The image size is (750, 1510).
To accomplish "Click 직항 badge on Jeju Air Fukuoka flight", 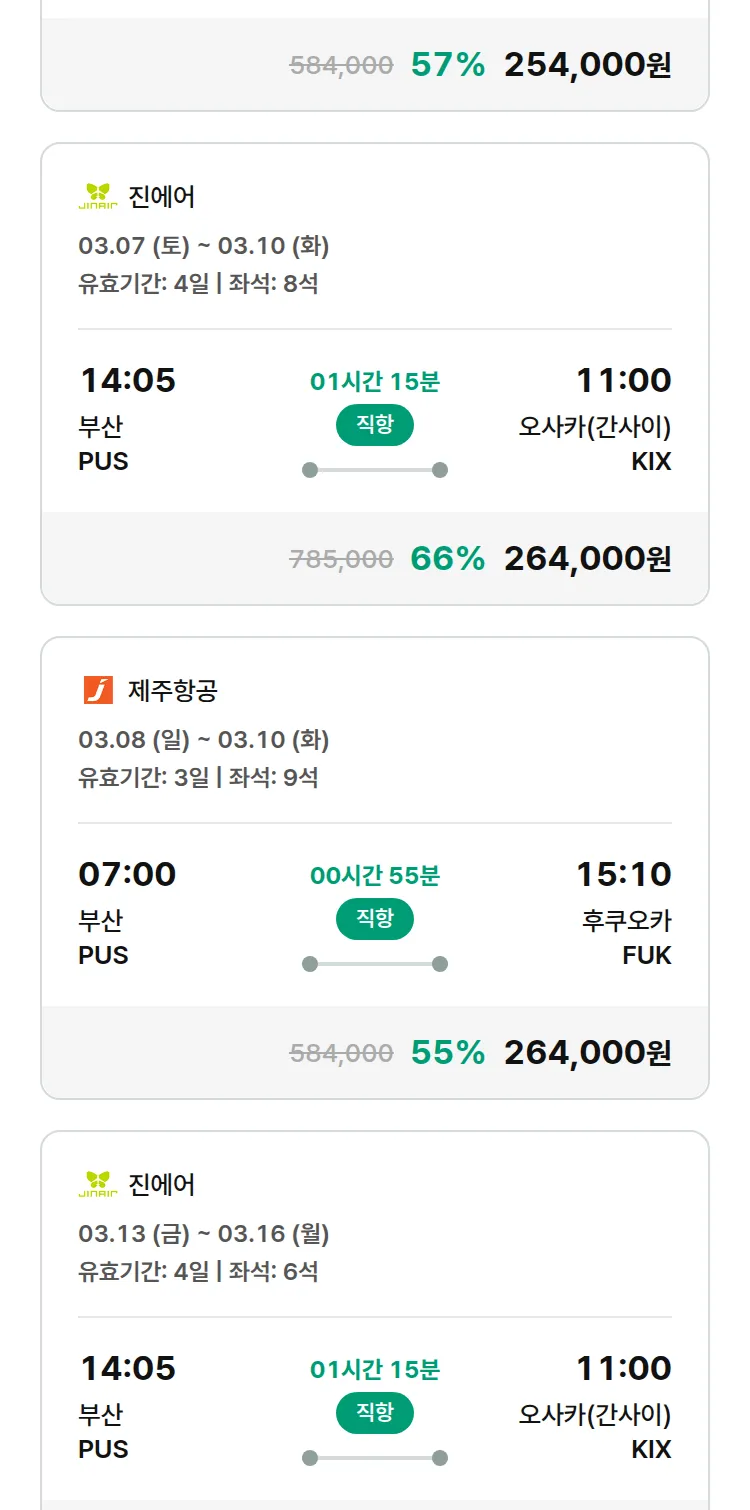I will 375,919.
